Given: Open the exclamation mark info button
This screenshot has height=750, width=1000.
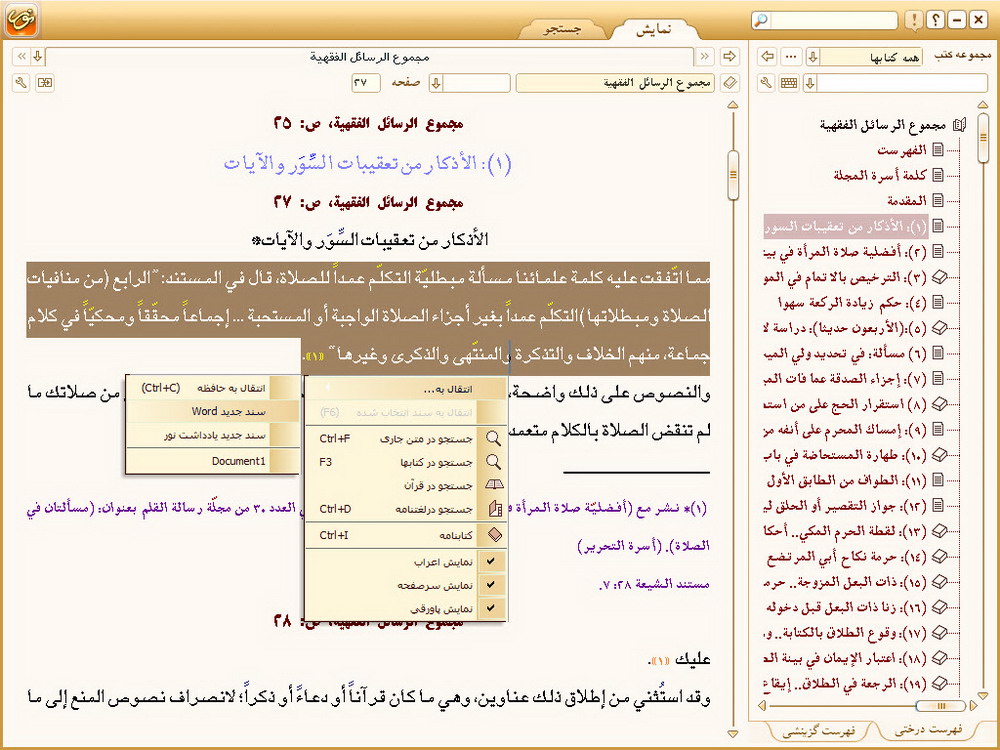Looking at the screenshot, I should click(x=914, y=20).
